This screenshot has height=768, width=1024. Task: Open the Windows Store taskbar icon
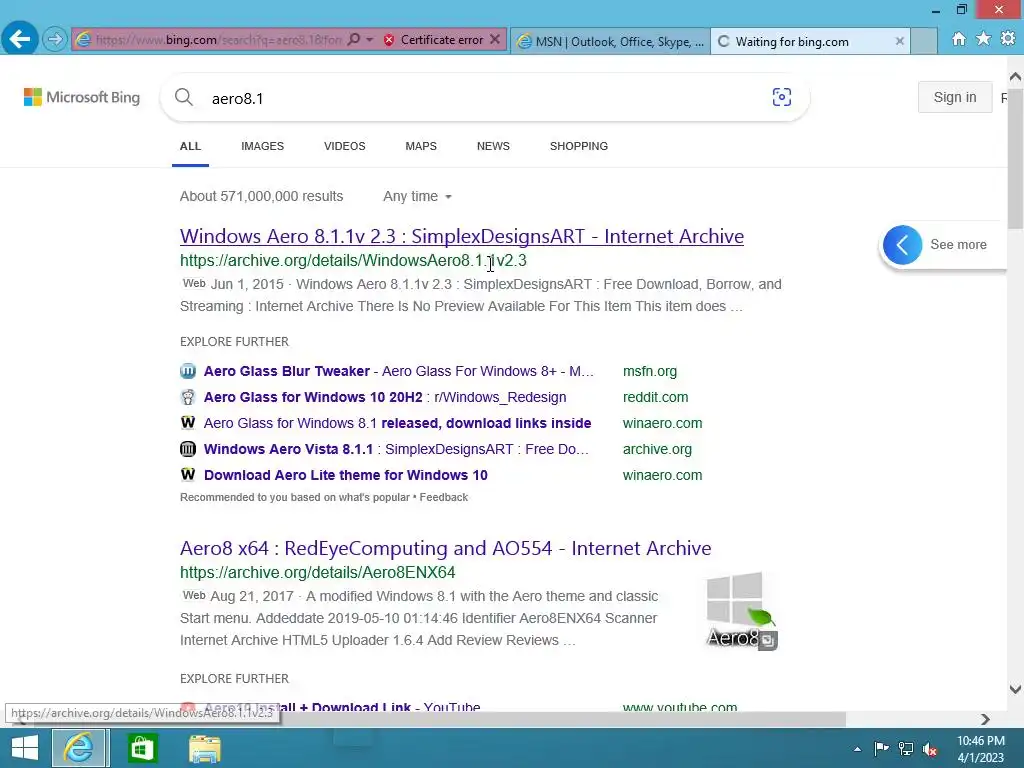[142, 748]
